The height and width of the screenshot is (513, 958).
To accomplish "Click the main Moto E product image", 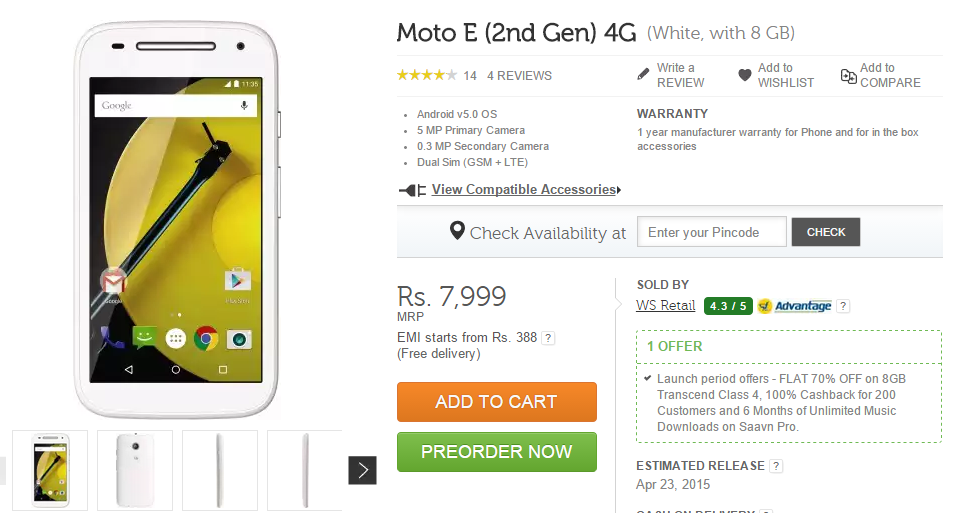I will coord(175,220).
